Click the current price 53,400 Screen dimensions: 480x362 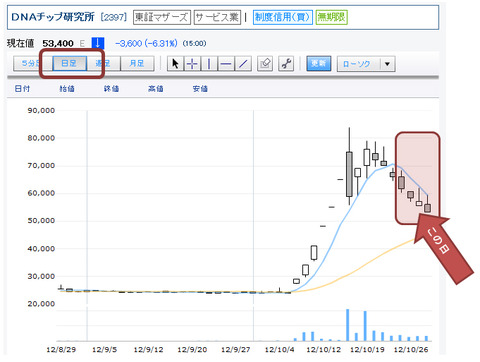58,43
